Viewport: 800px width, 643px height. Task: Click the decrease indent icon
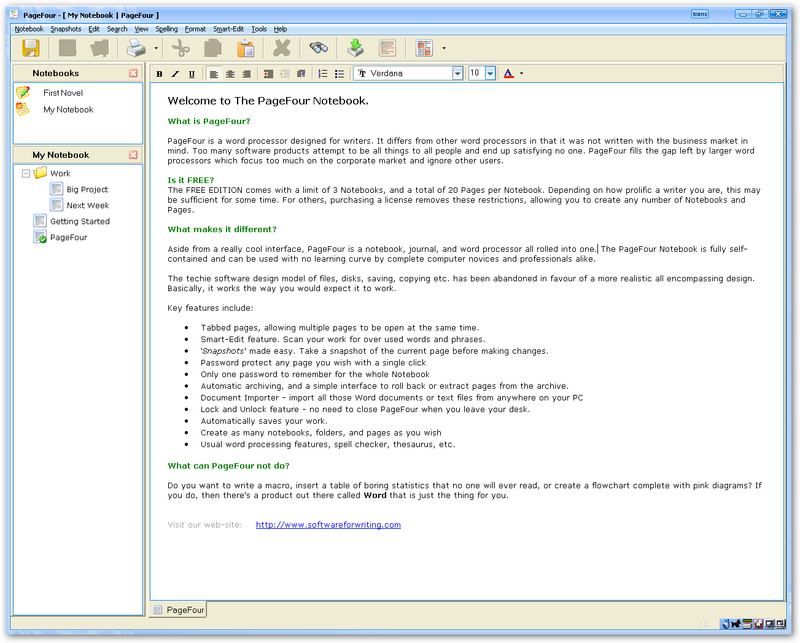pyautogui.click(x=285, y=74)
